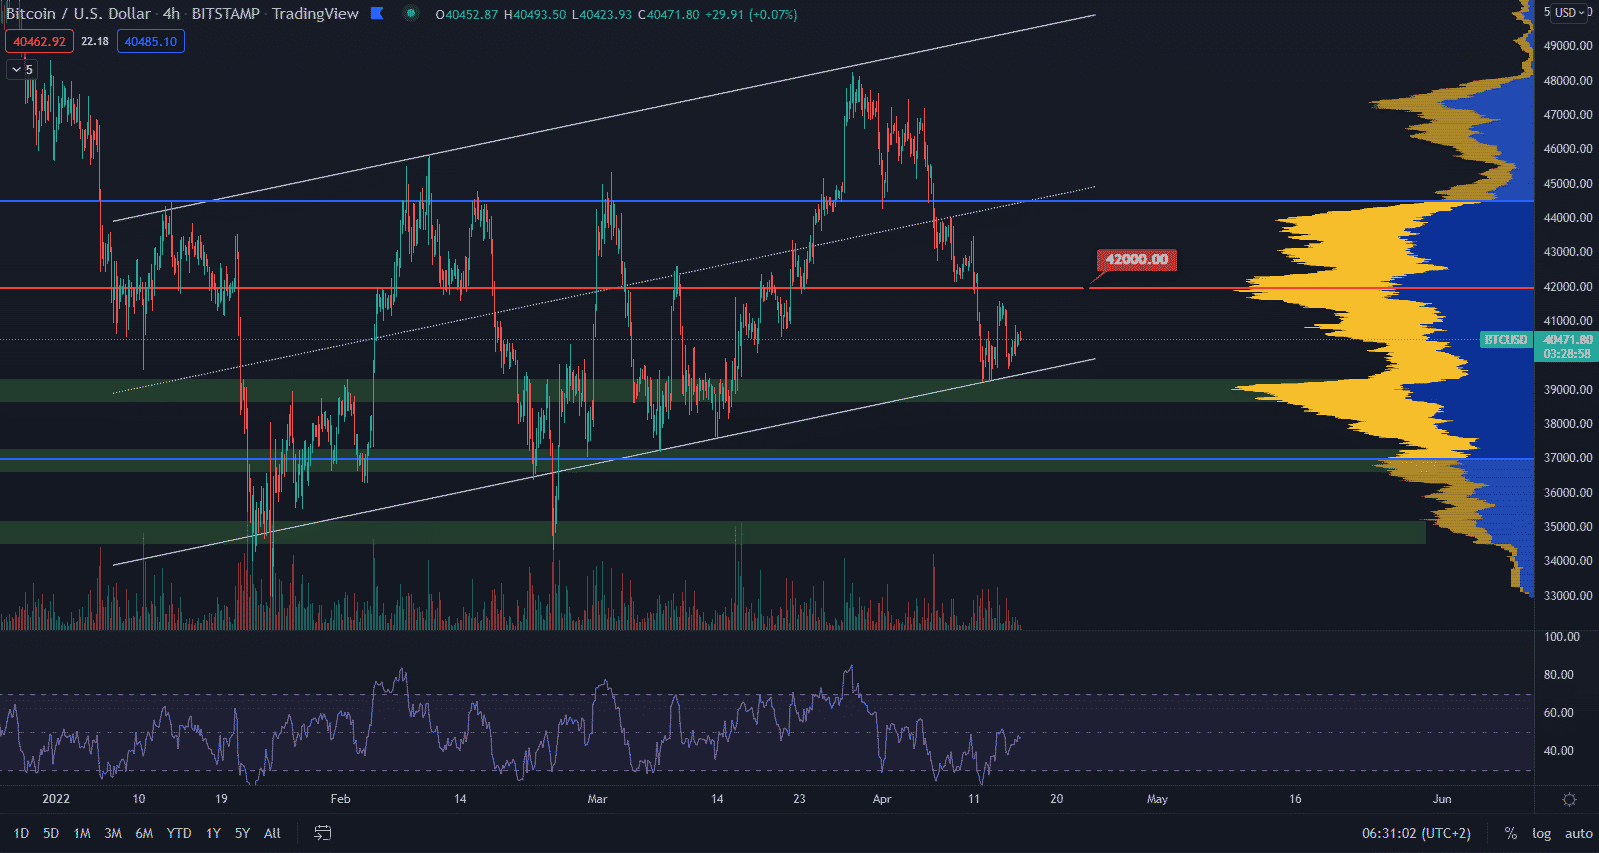The height and width of the screenshot is (853, 1599).
Task: Toggle log scale mode
Action: (1541, 833)
